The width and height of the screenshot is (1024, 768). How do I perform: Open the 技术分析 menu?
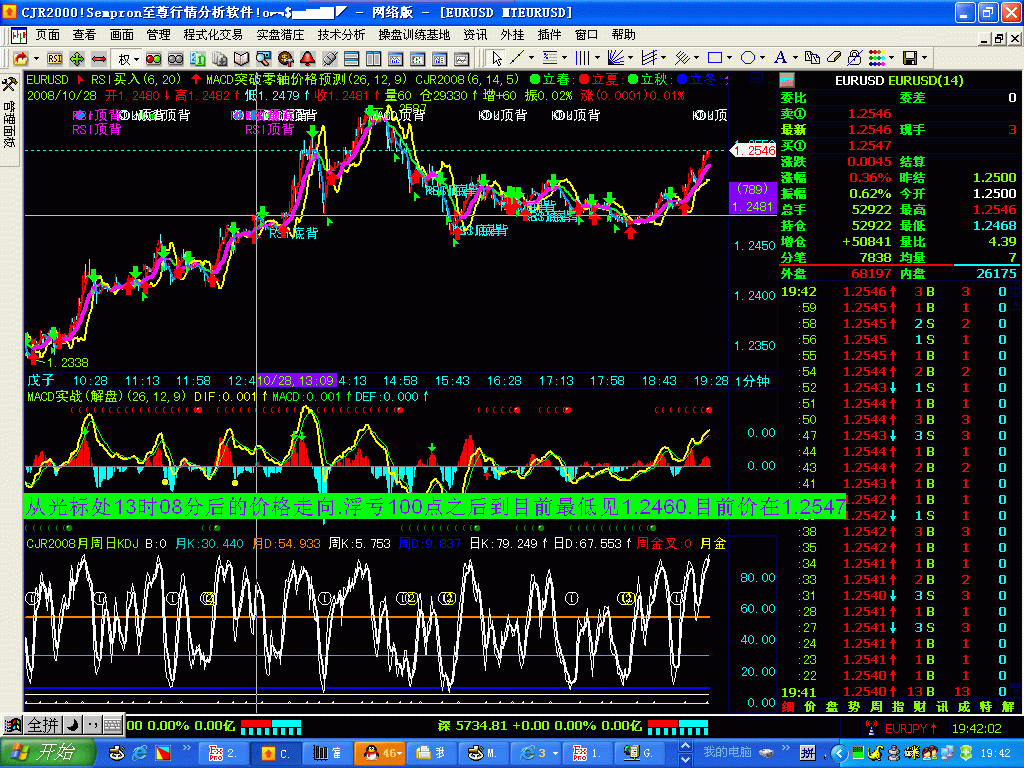click(342, 34)
